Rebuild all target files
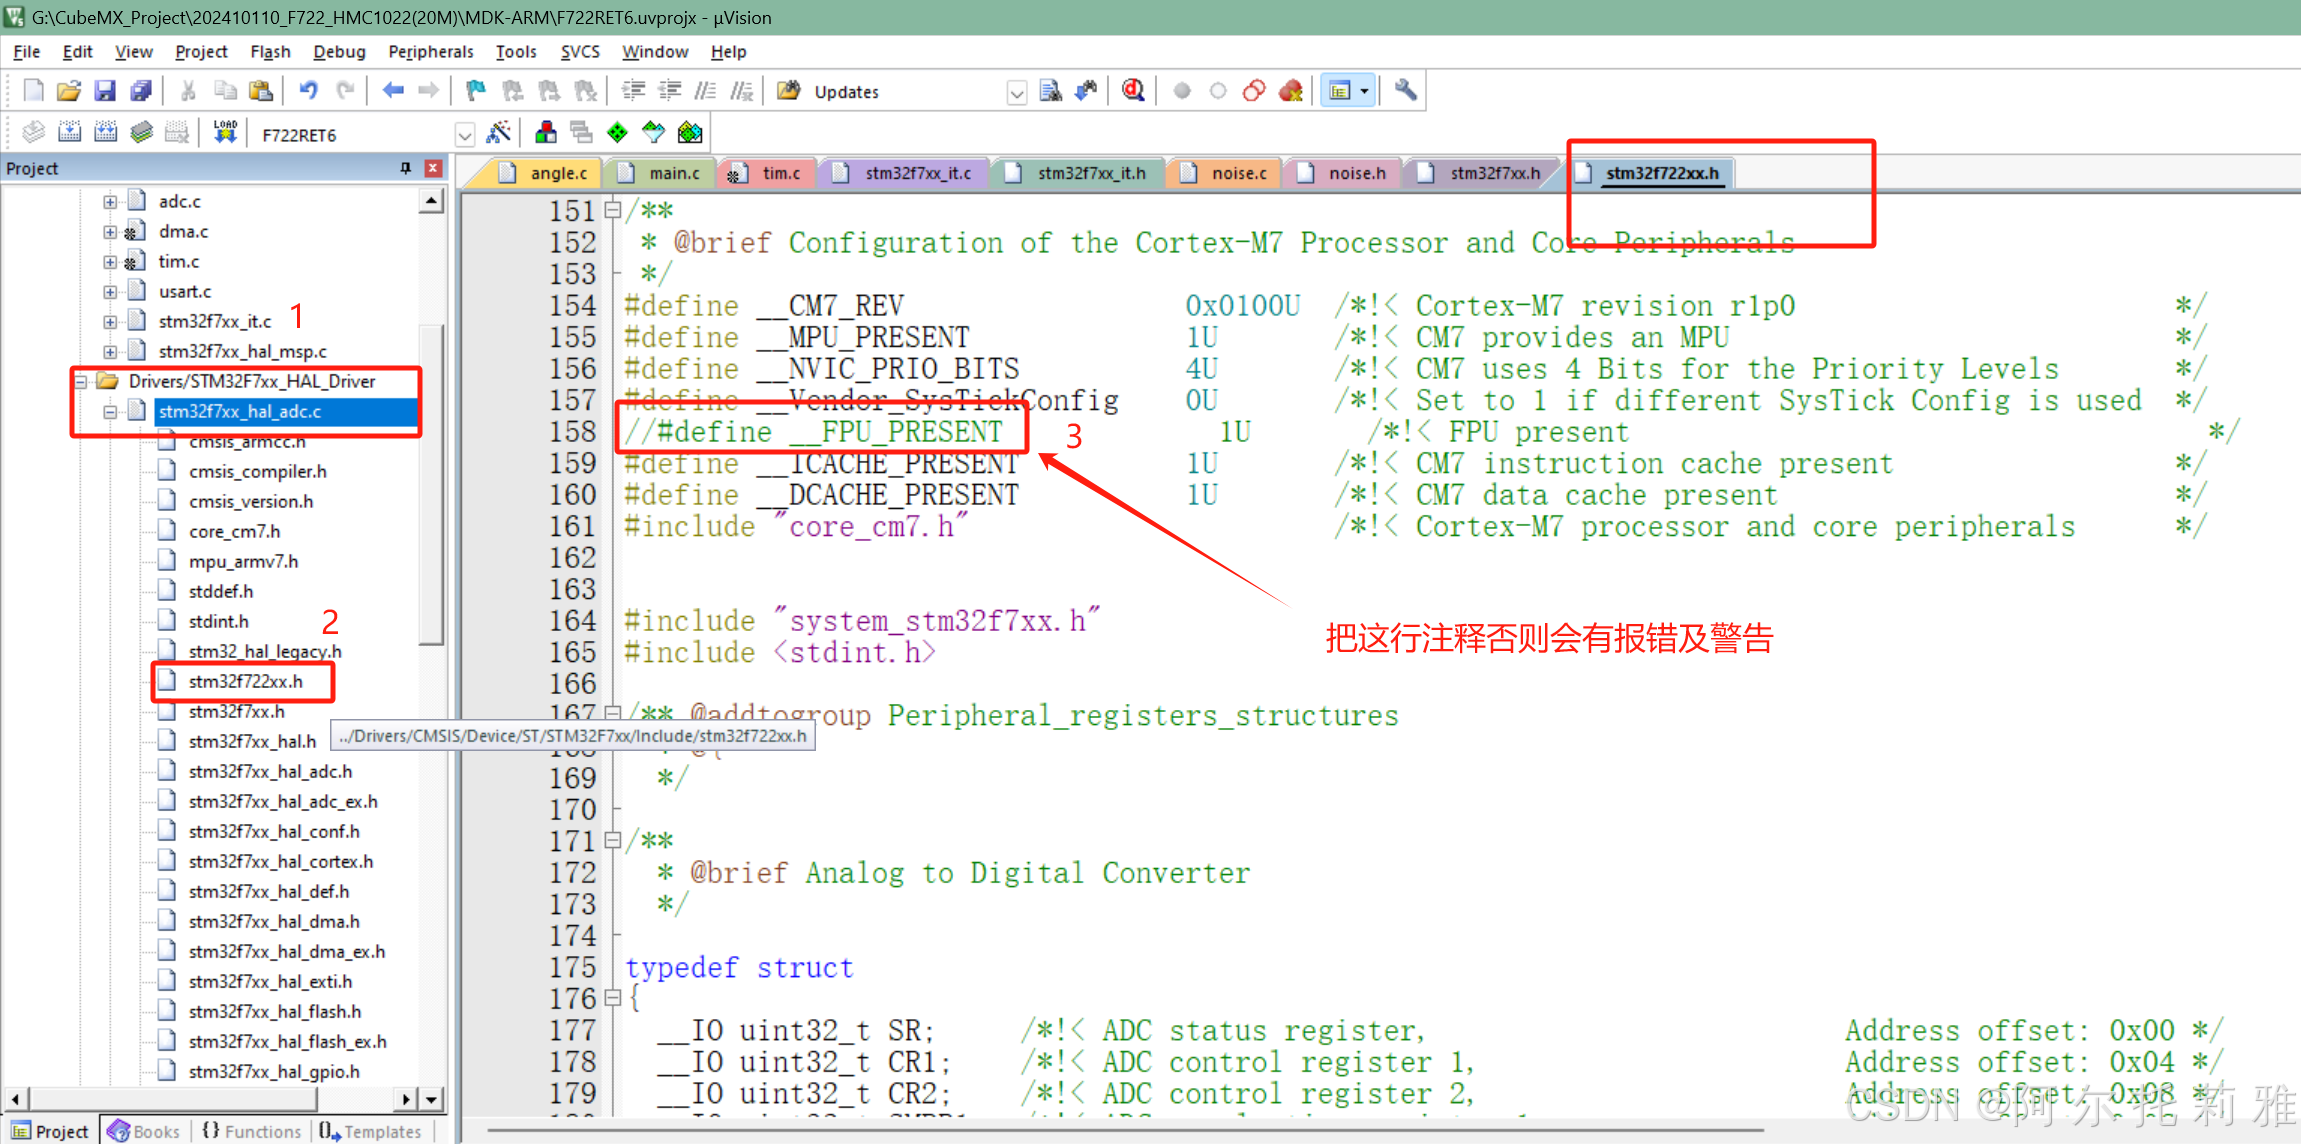The width and height of the screenshot is (2301, 1144). point(105,131)
